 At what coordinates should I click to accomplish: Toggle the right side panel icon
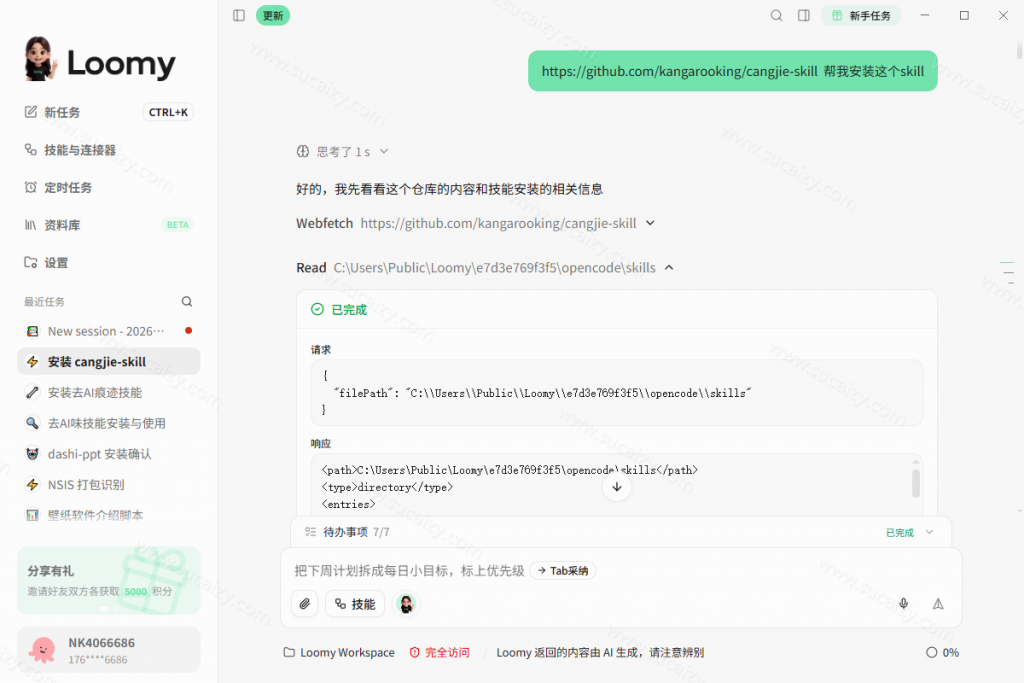tap(804, 16)
